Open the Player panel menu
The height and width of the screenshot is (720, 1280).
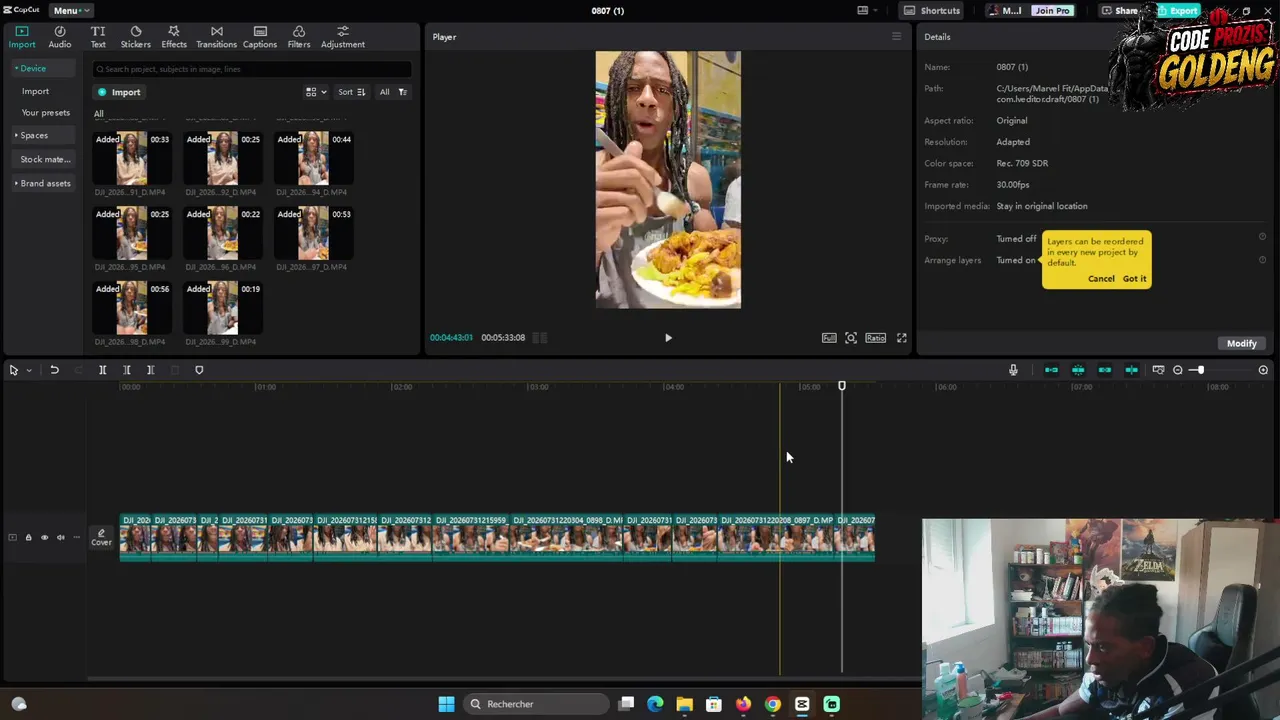coord(896,37)
